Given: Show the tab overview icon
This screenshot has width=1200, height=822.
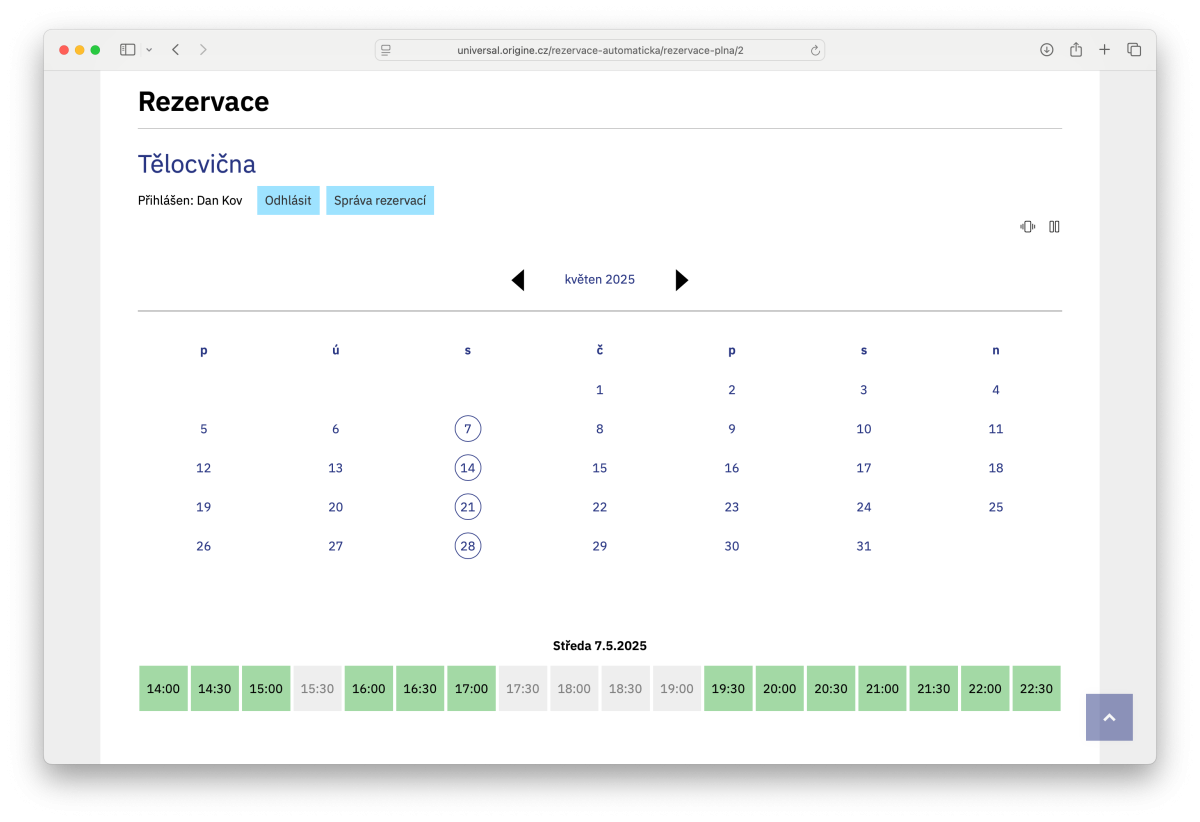Looking at the screenshot, I should tap(1134, 50).
